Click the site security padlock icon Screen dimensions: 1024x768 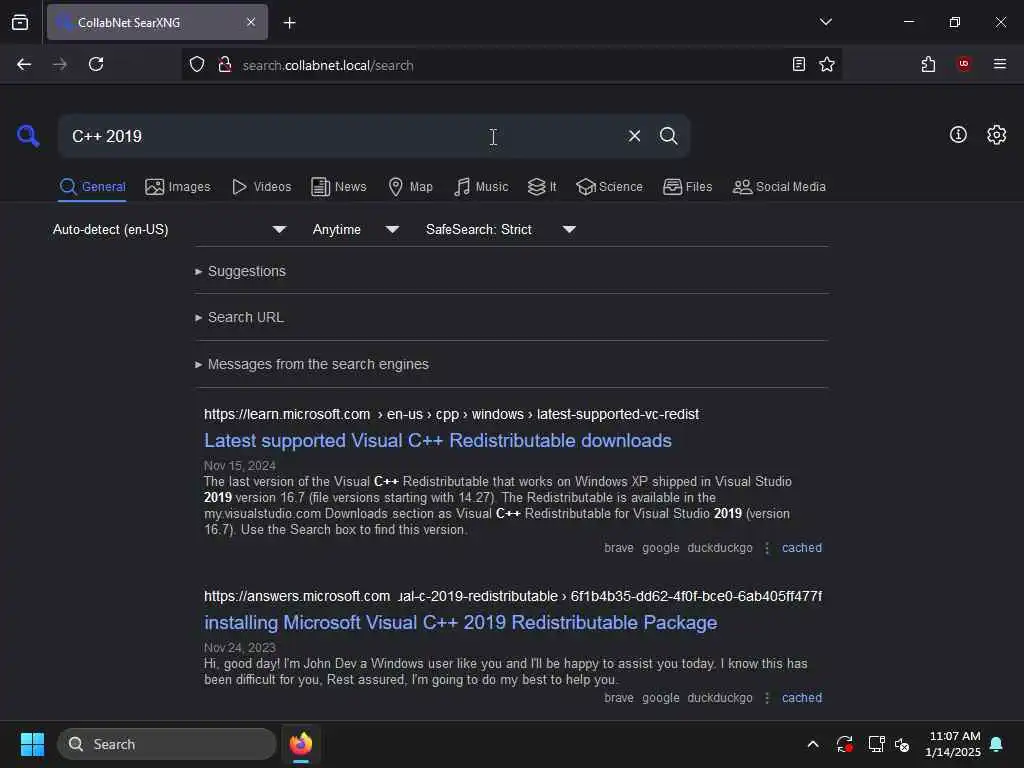pyautogui.click(x=225, y=65)
